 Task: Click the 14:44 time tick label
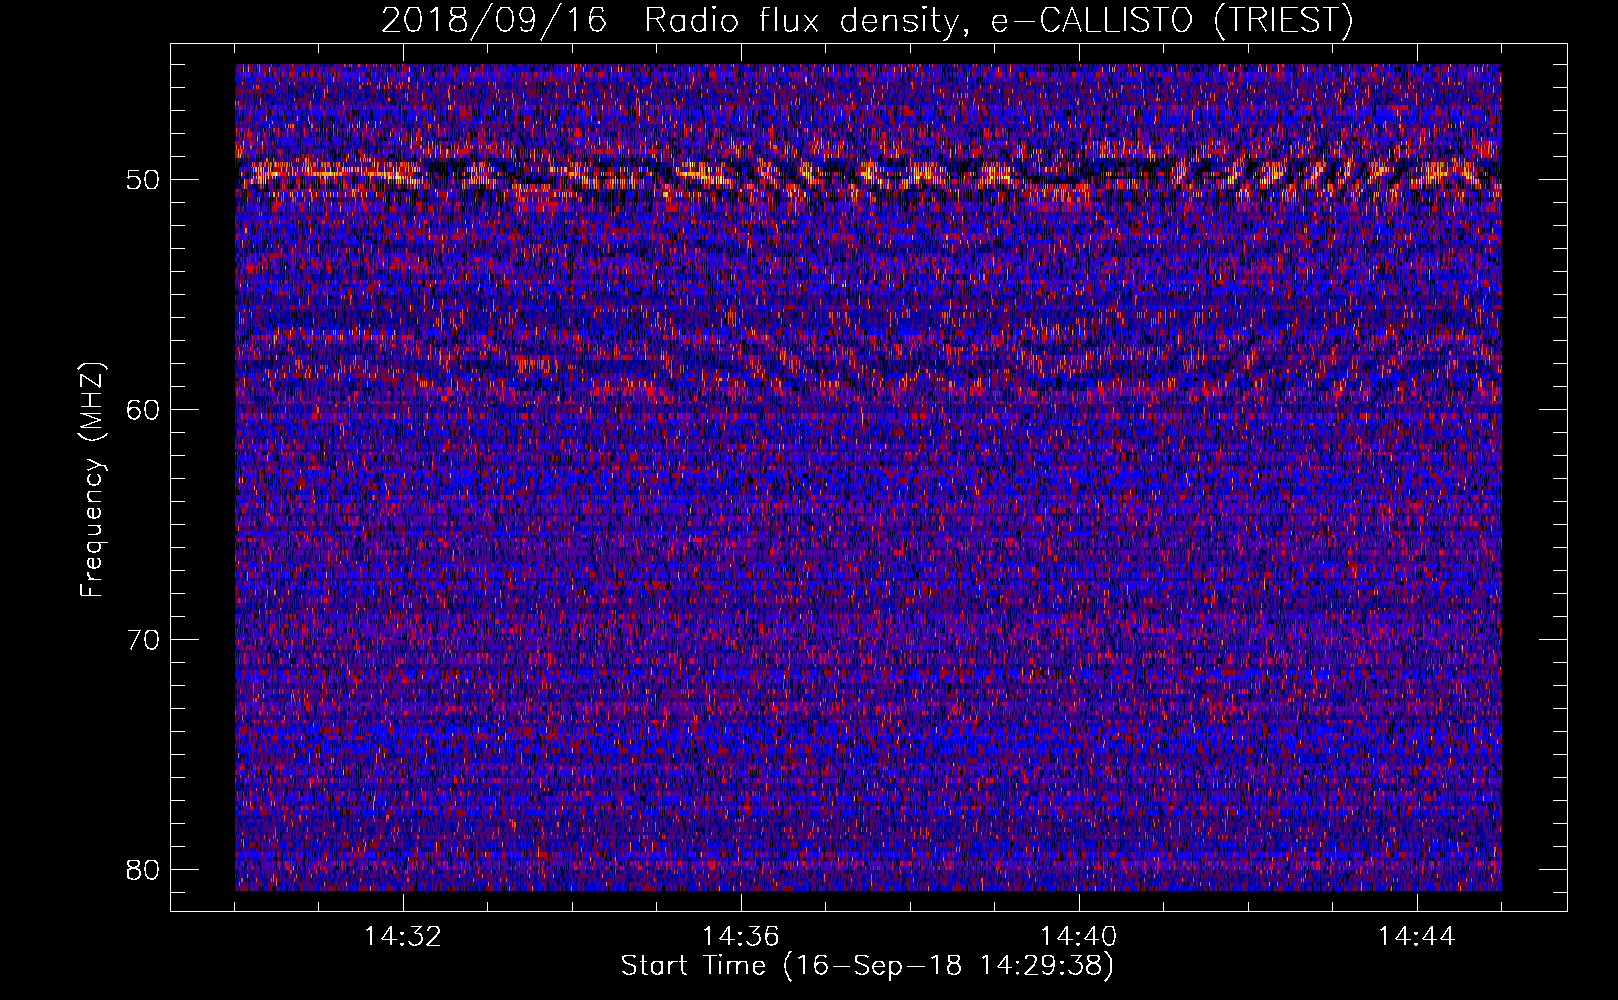pyautogui.click(x=1416, y=937)
